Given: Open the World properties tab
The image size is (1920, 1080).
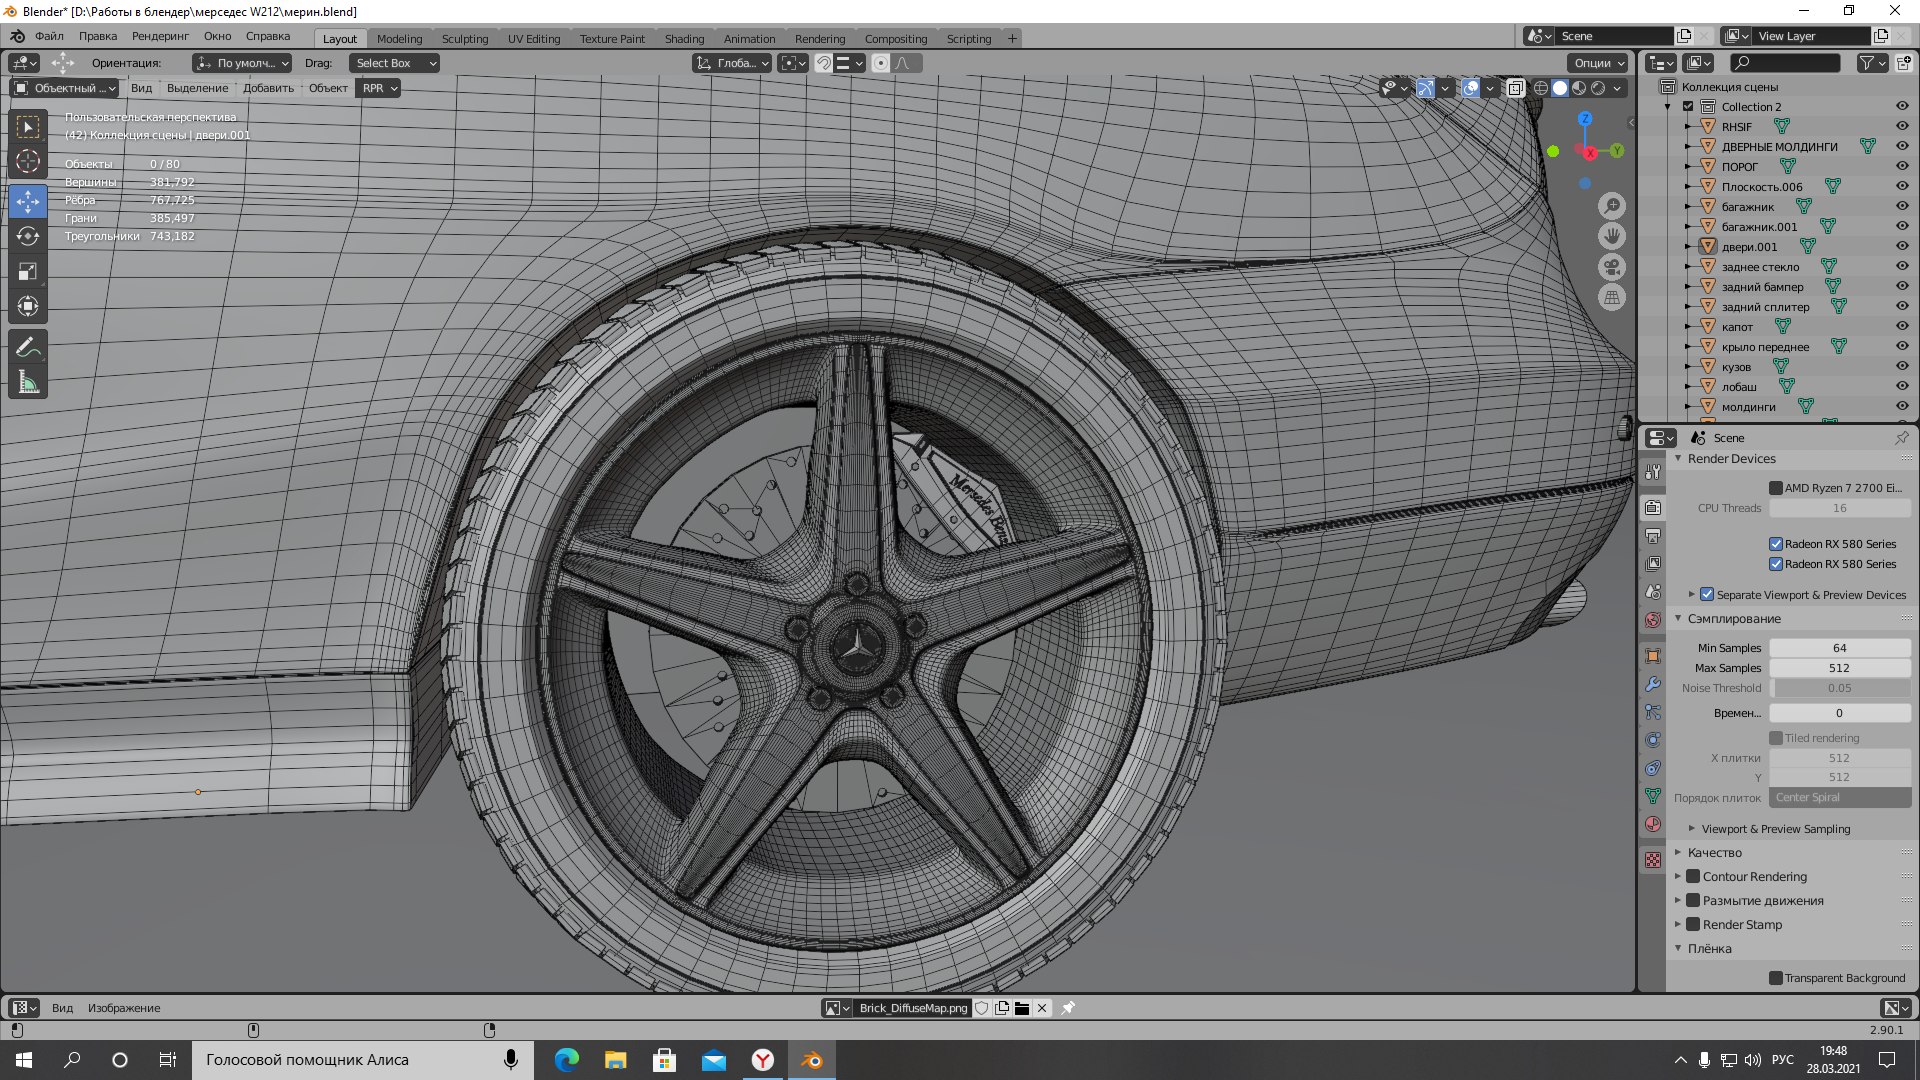Looking at the screenshot, I should (1653, 620).
